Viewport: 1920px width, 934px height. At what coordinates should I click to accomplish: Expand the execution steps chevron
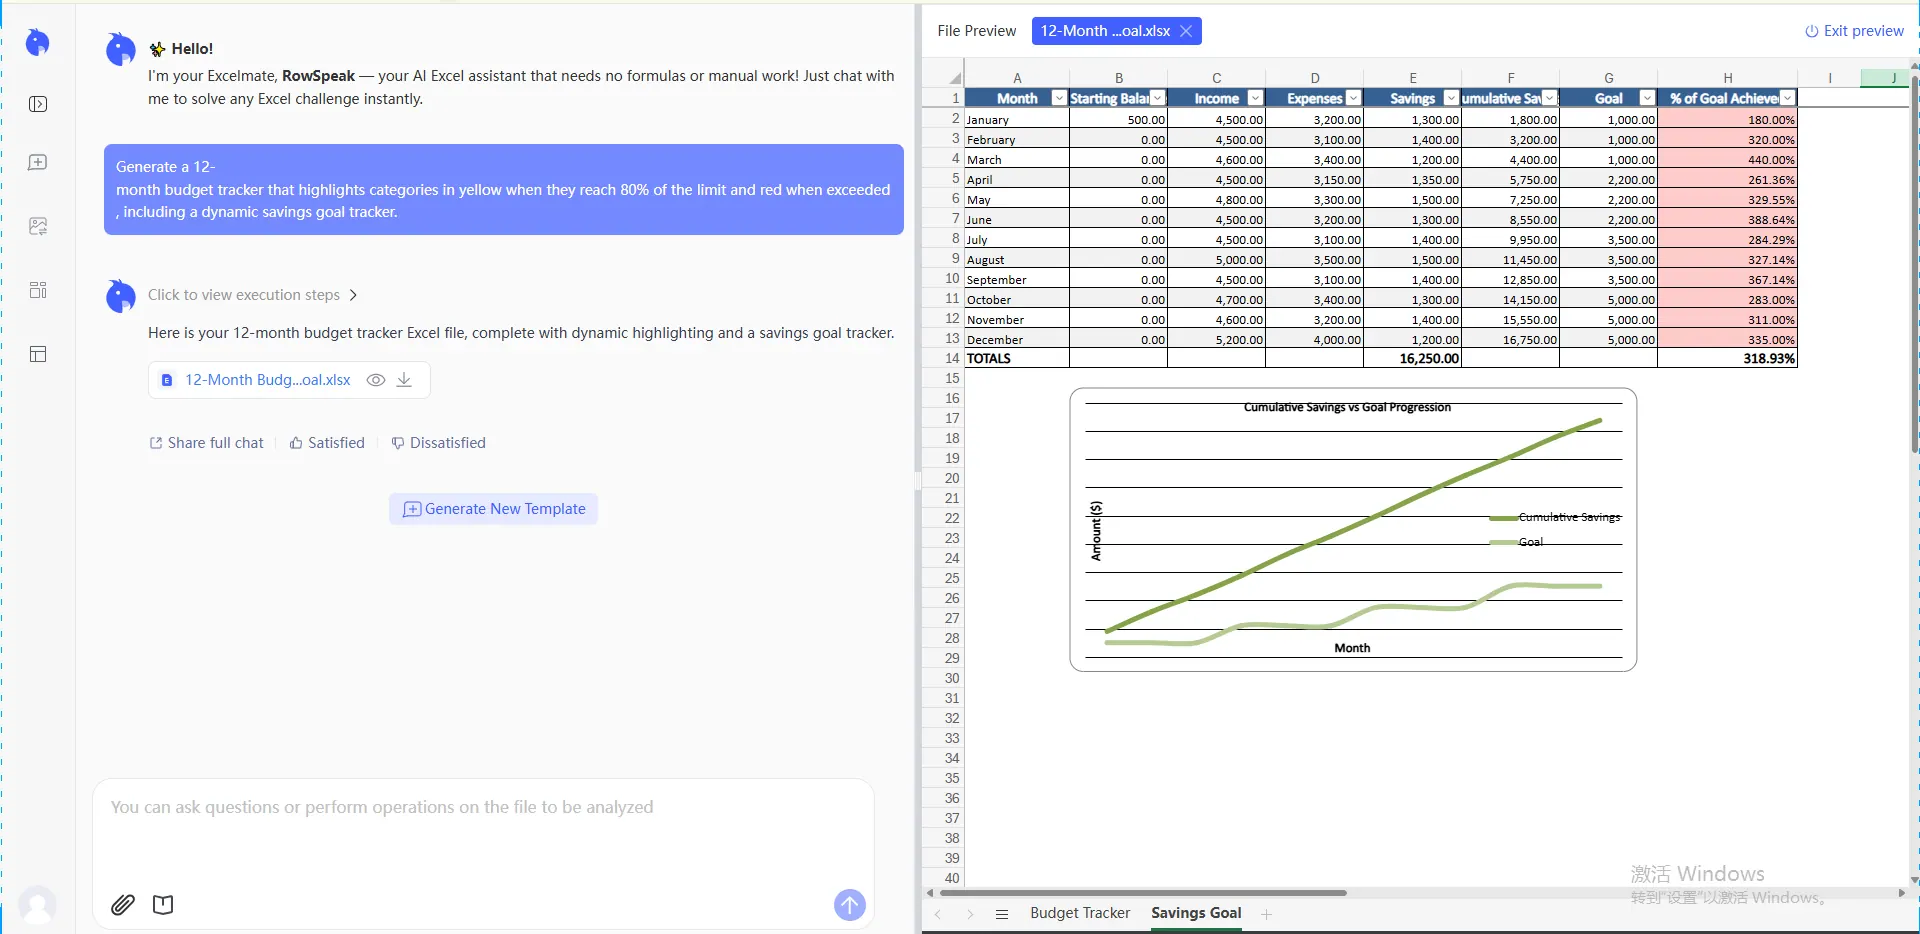(352, 295)
